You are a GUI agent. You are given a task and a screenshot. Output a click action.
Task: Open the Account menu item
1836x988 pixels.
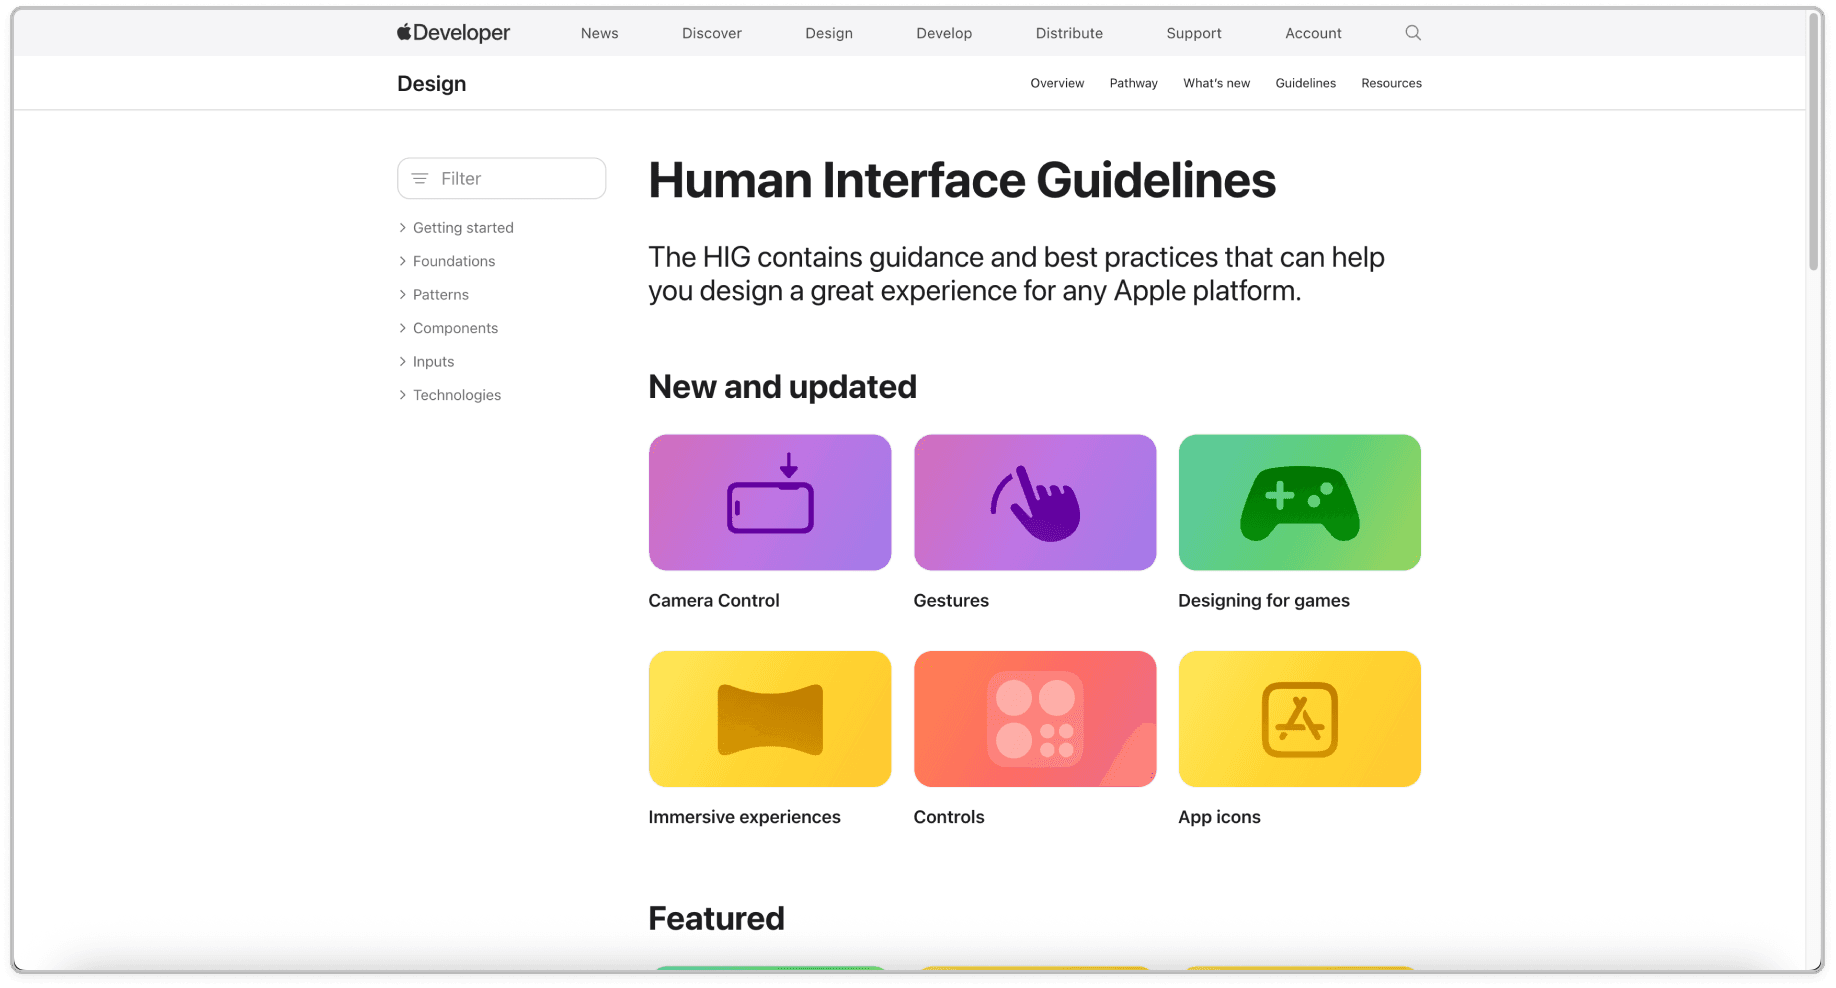pos(1313,33)
